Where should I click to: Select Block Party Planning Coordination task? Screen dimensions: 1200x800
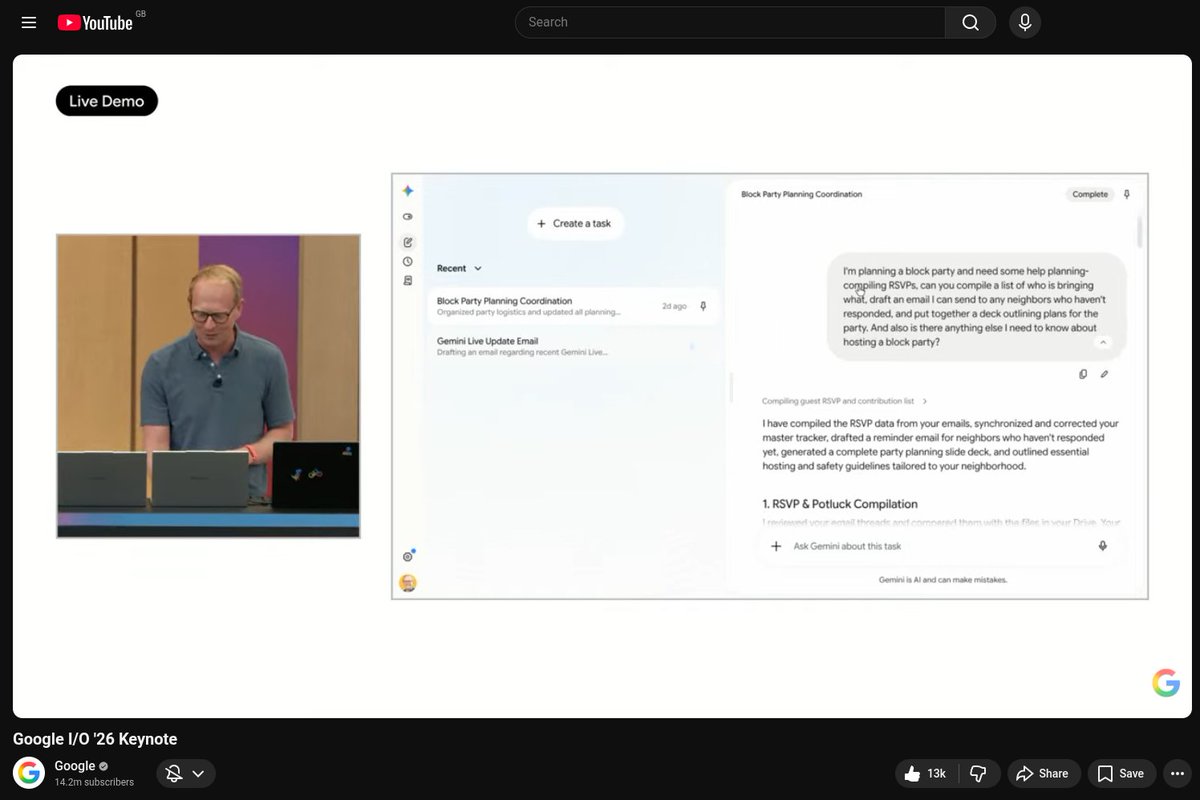click(x=575, y=306)
